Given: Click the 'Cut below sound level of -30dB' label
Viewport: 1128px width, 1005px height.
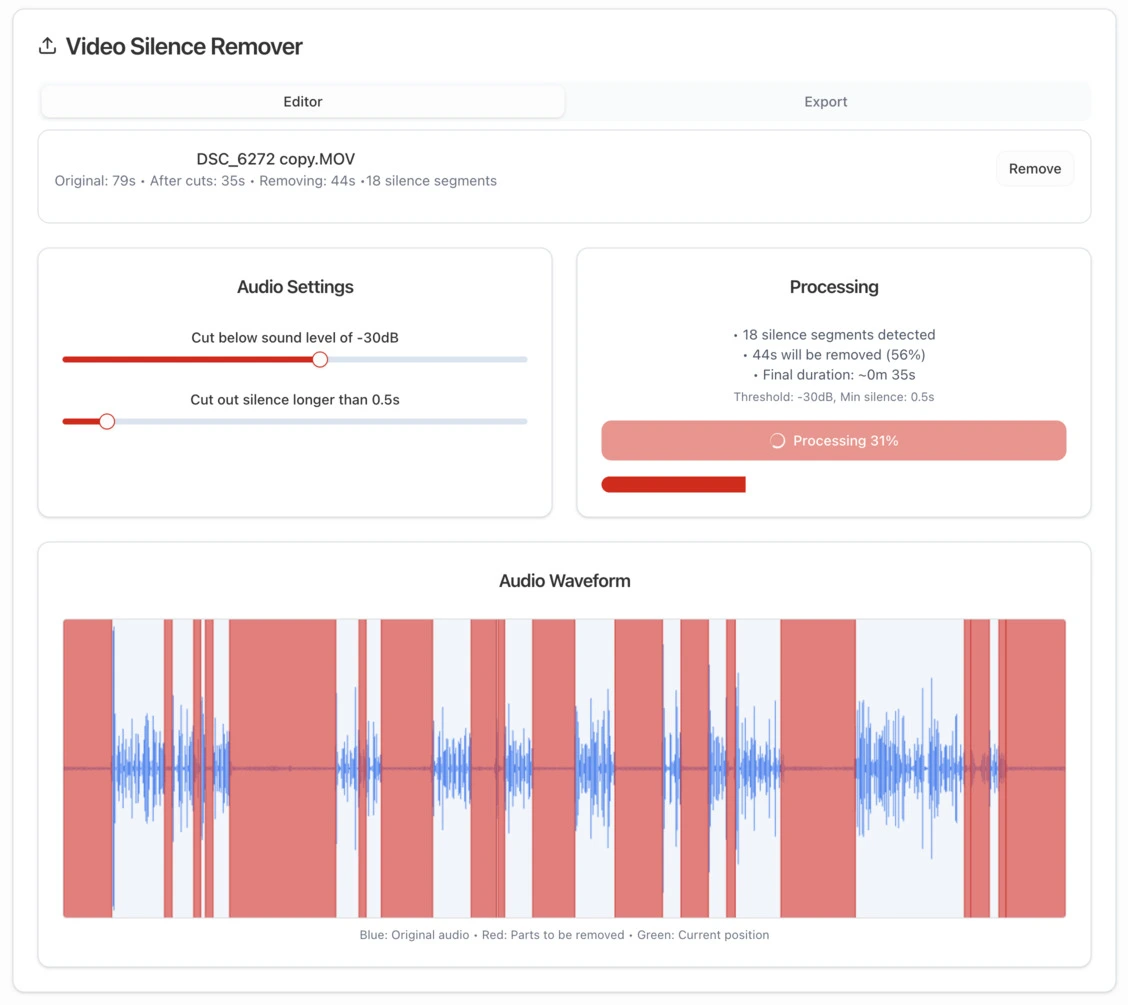Looking at the screenshot, I should [295, 338].
